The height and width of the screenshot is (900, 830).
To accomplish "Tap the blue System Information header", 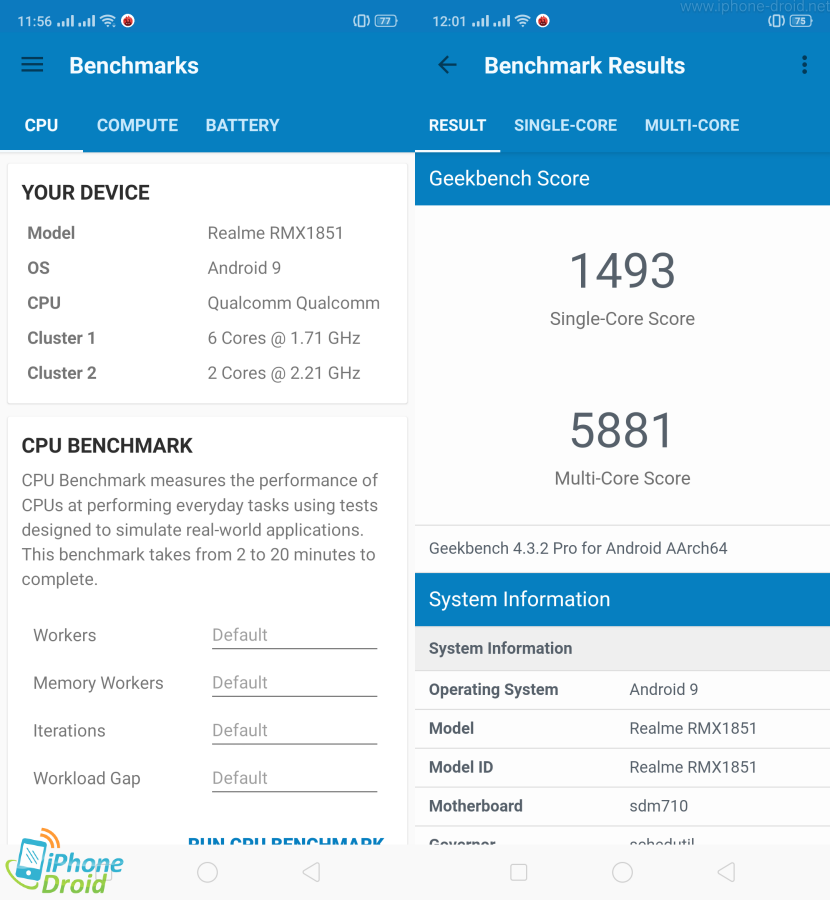I will click(622, 599).
